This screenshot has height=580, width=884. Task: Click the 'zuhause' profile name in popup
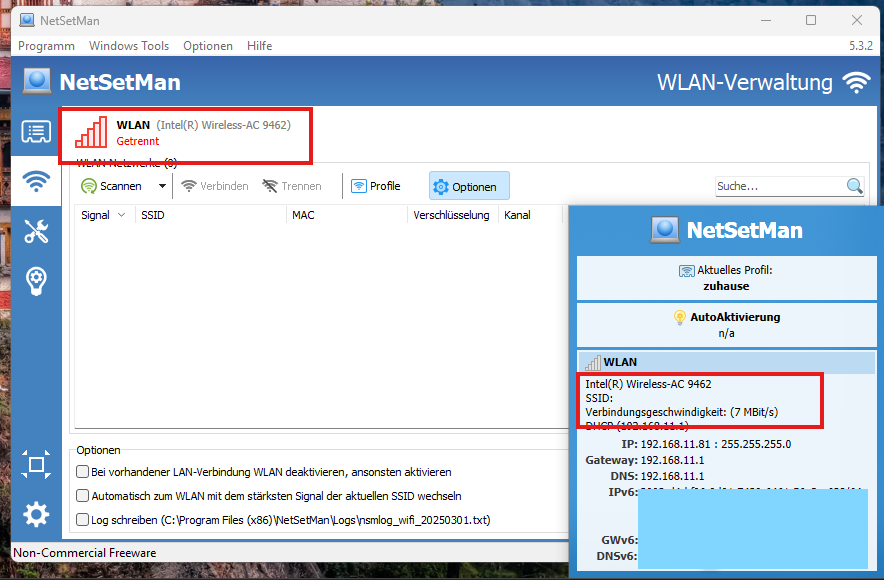click(726, 286)
